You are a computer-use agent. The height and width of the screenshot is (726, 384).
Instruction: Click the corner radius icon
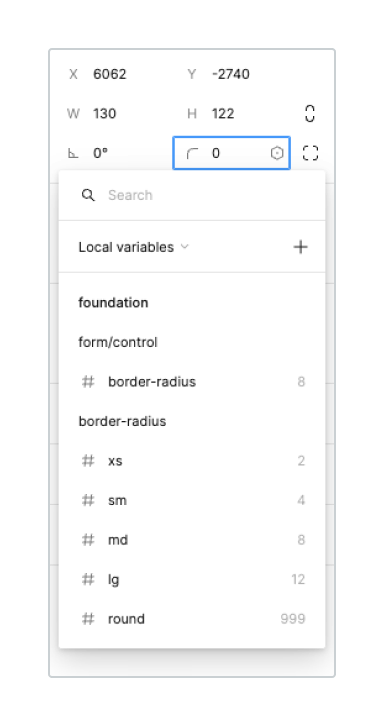(x=192, y=153)
